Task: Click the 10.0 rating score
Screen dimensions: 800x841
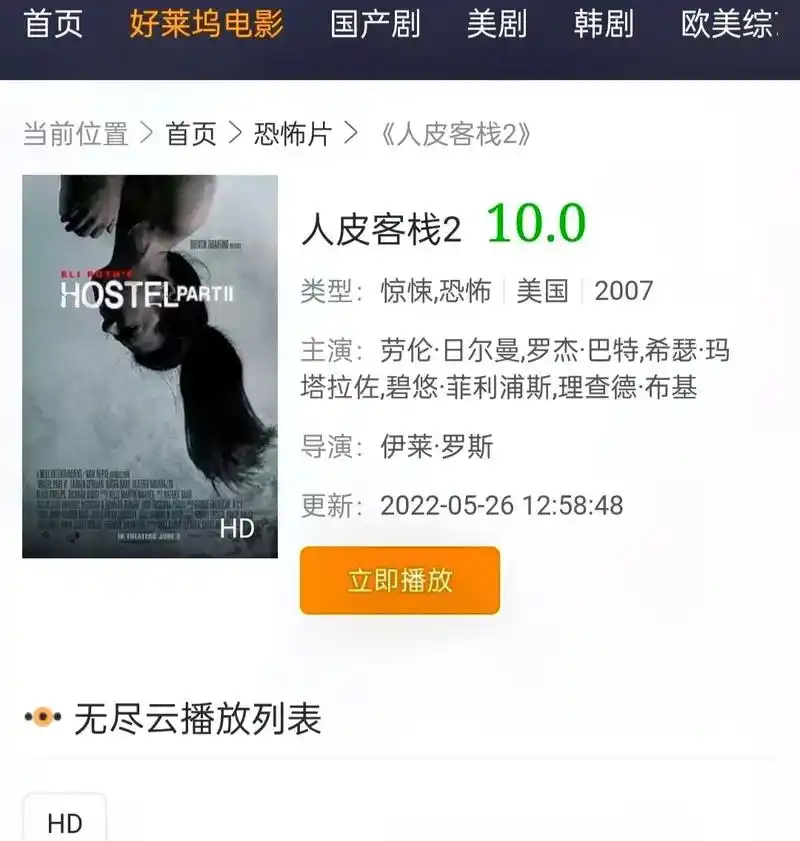Action: point(536,224)
